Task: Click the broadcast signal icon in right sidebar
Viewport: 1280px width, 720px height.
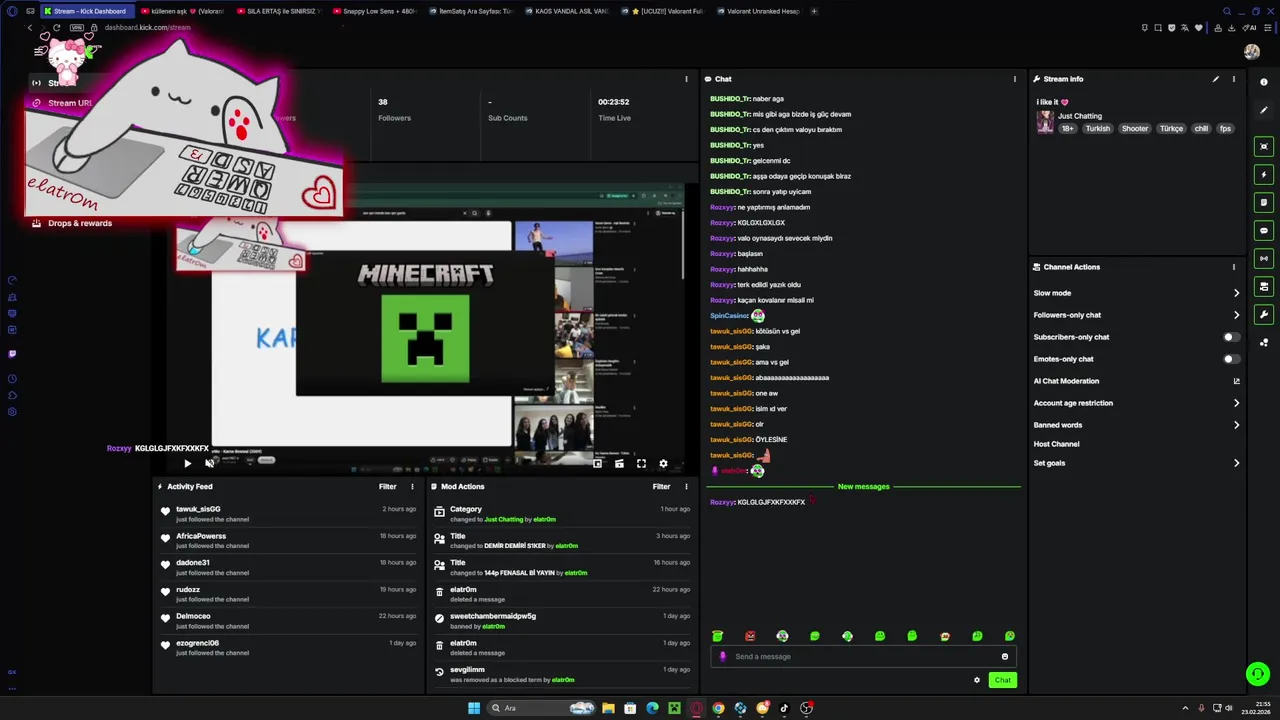Action: [x=1264, y=259]
